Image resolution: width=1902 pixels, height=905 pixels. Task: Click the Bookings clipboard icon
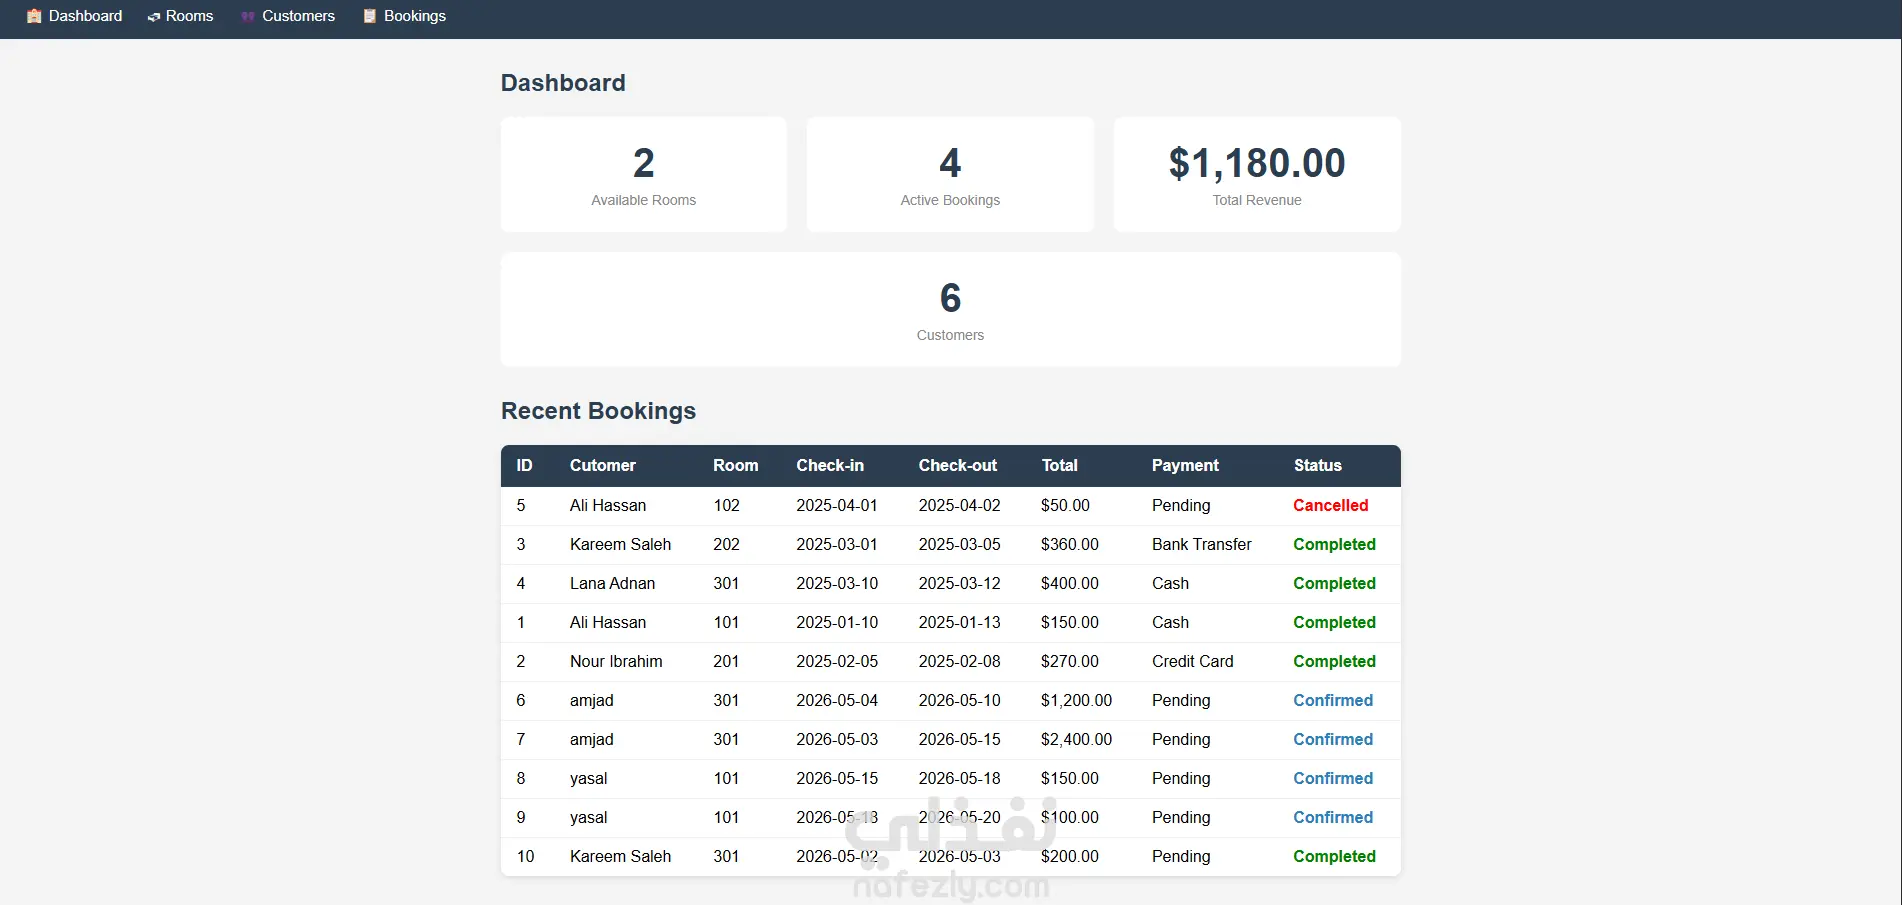coord(370,16)
